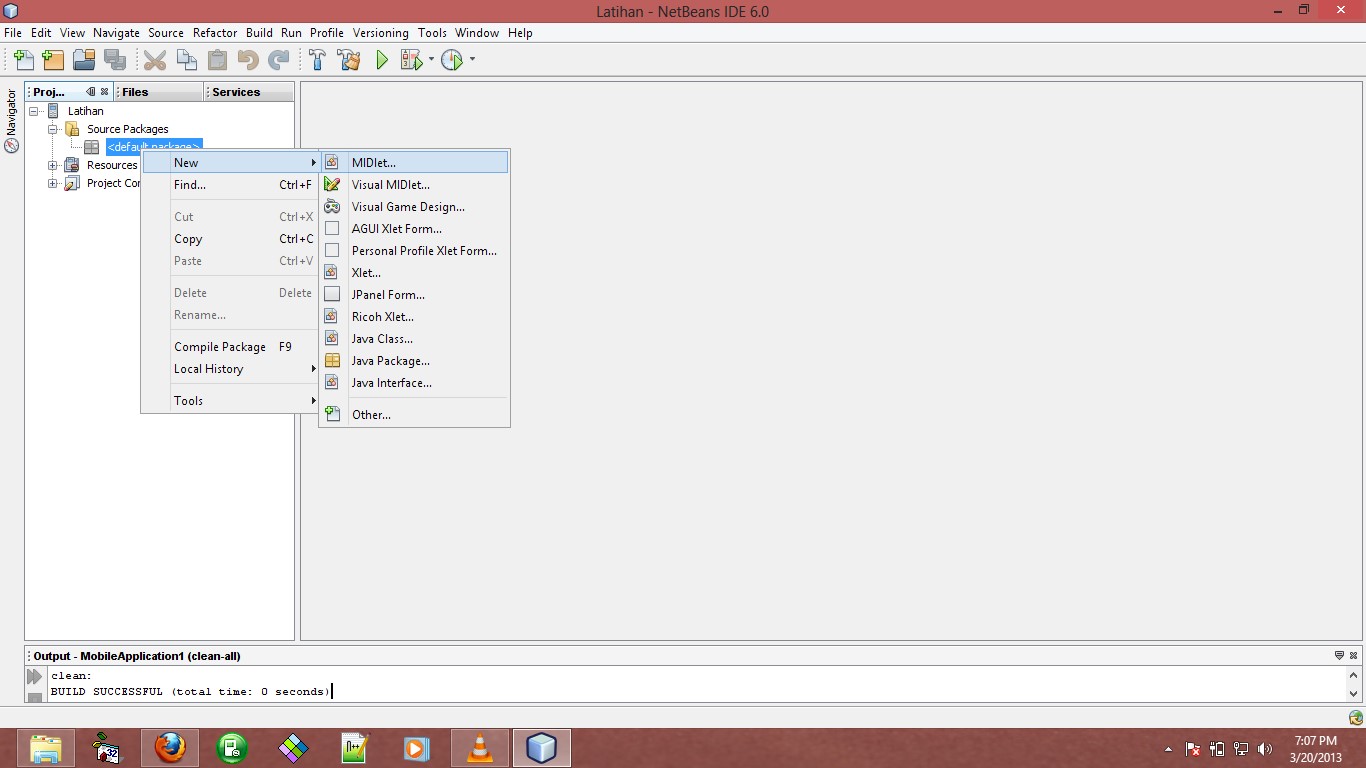Screen dimensions: 1366x768
Task: Close the Output panel with its X
Action: pyautogui.click(x=1353, y=656)
